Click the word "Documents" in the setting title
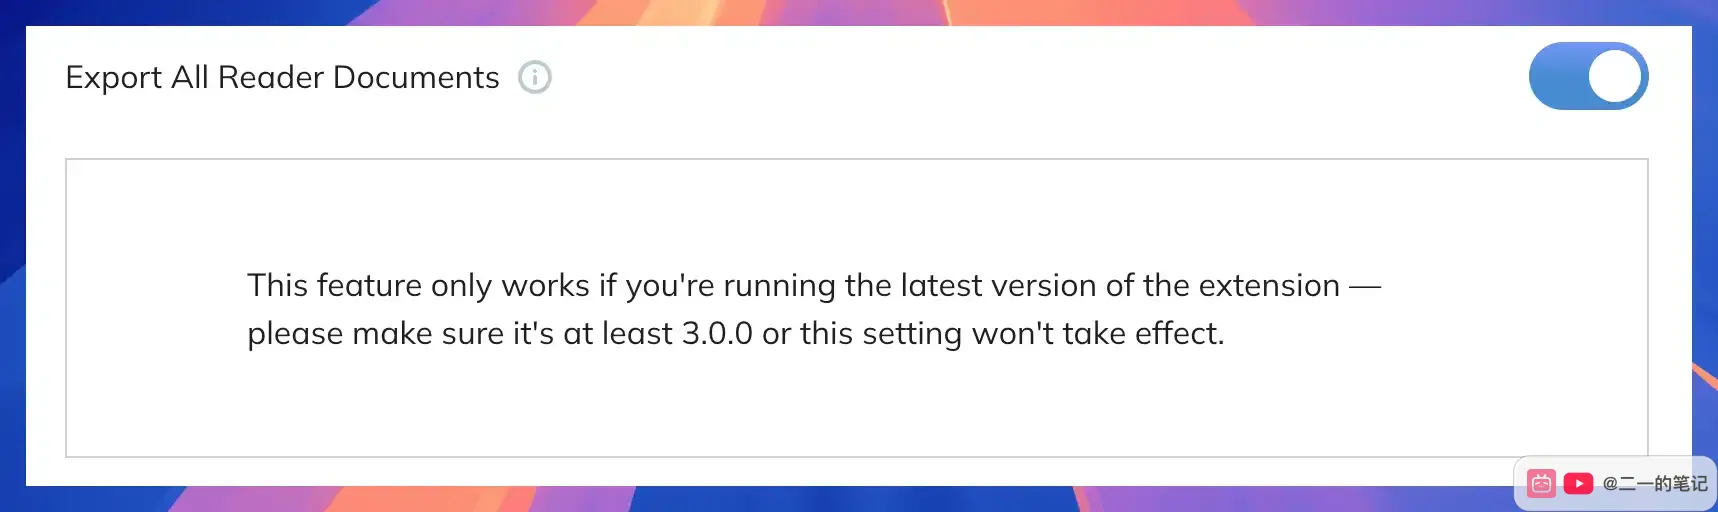1718x512 pixels. [x=416, y=77]
